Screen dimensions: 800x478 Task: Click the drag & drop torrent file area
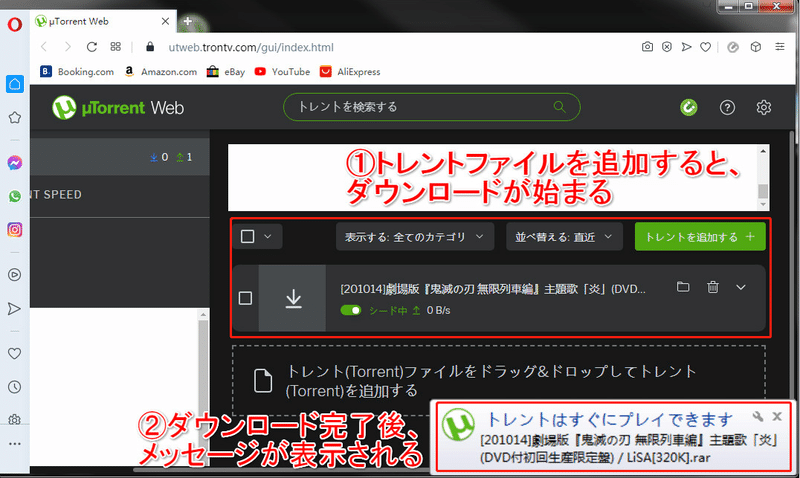498,381
